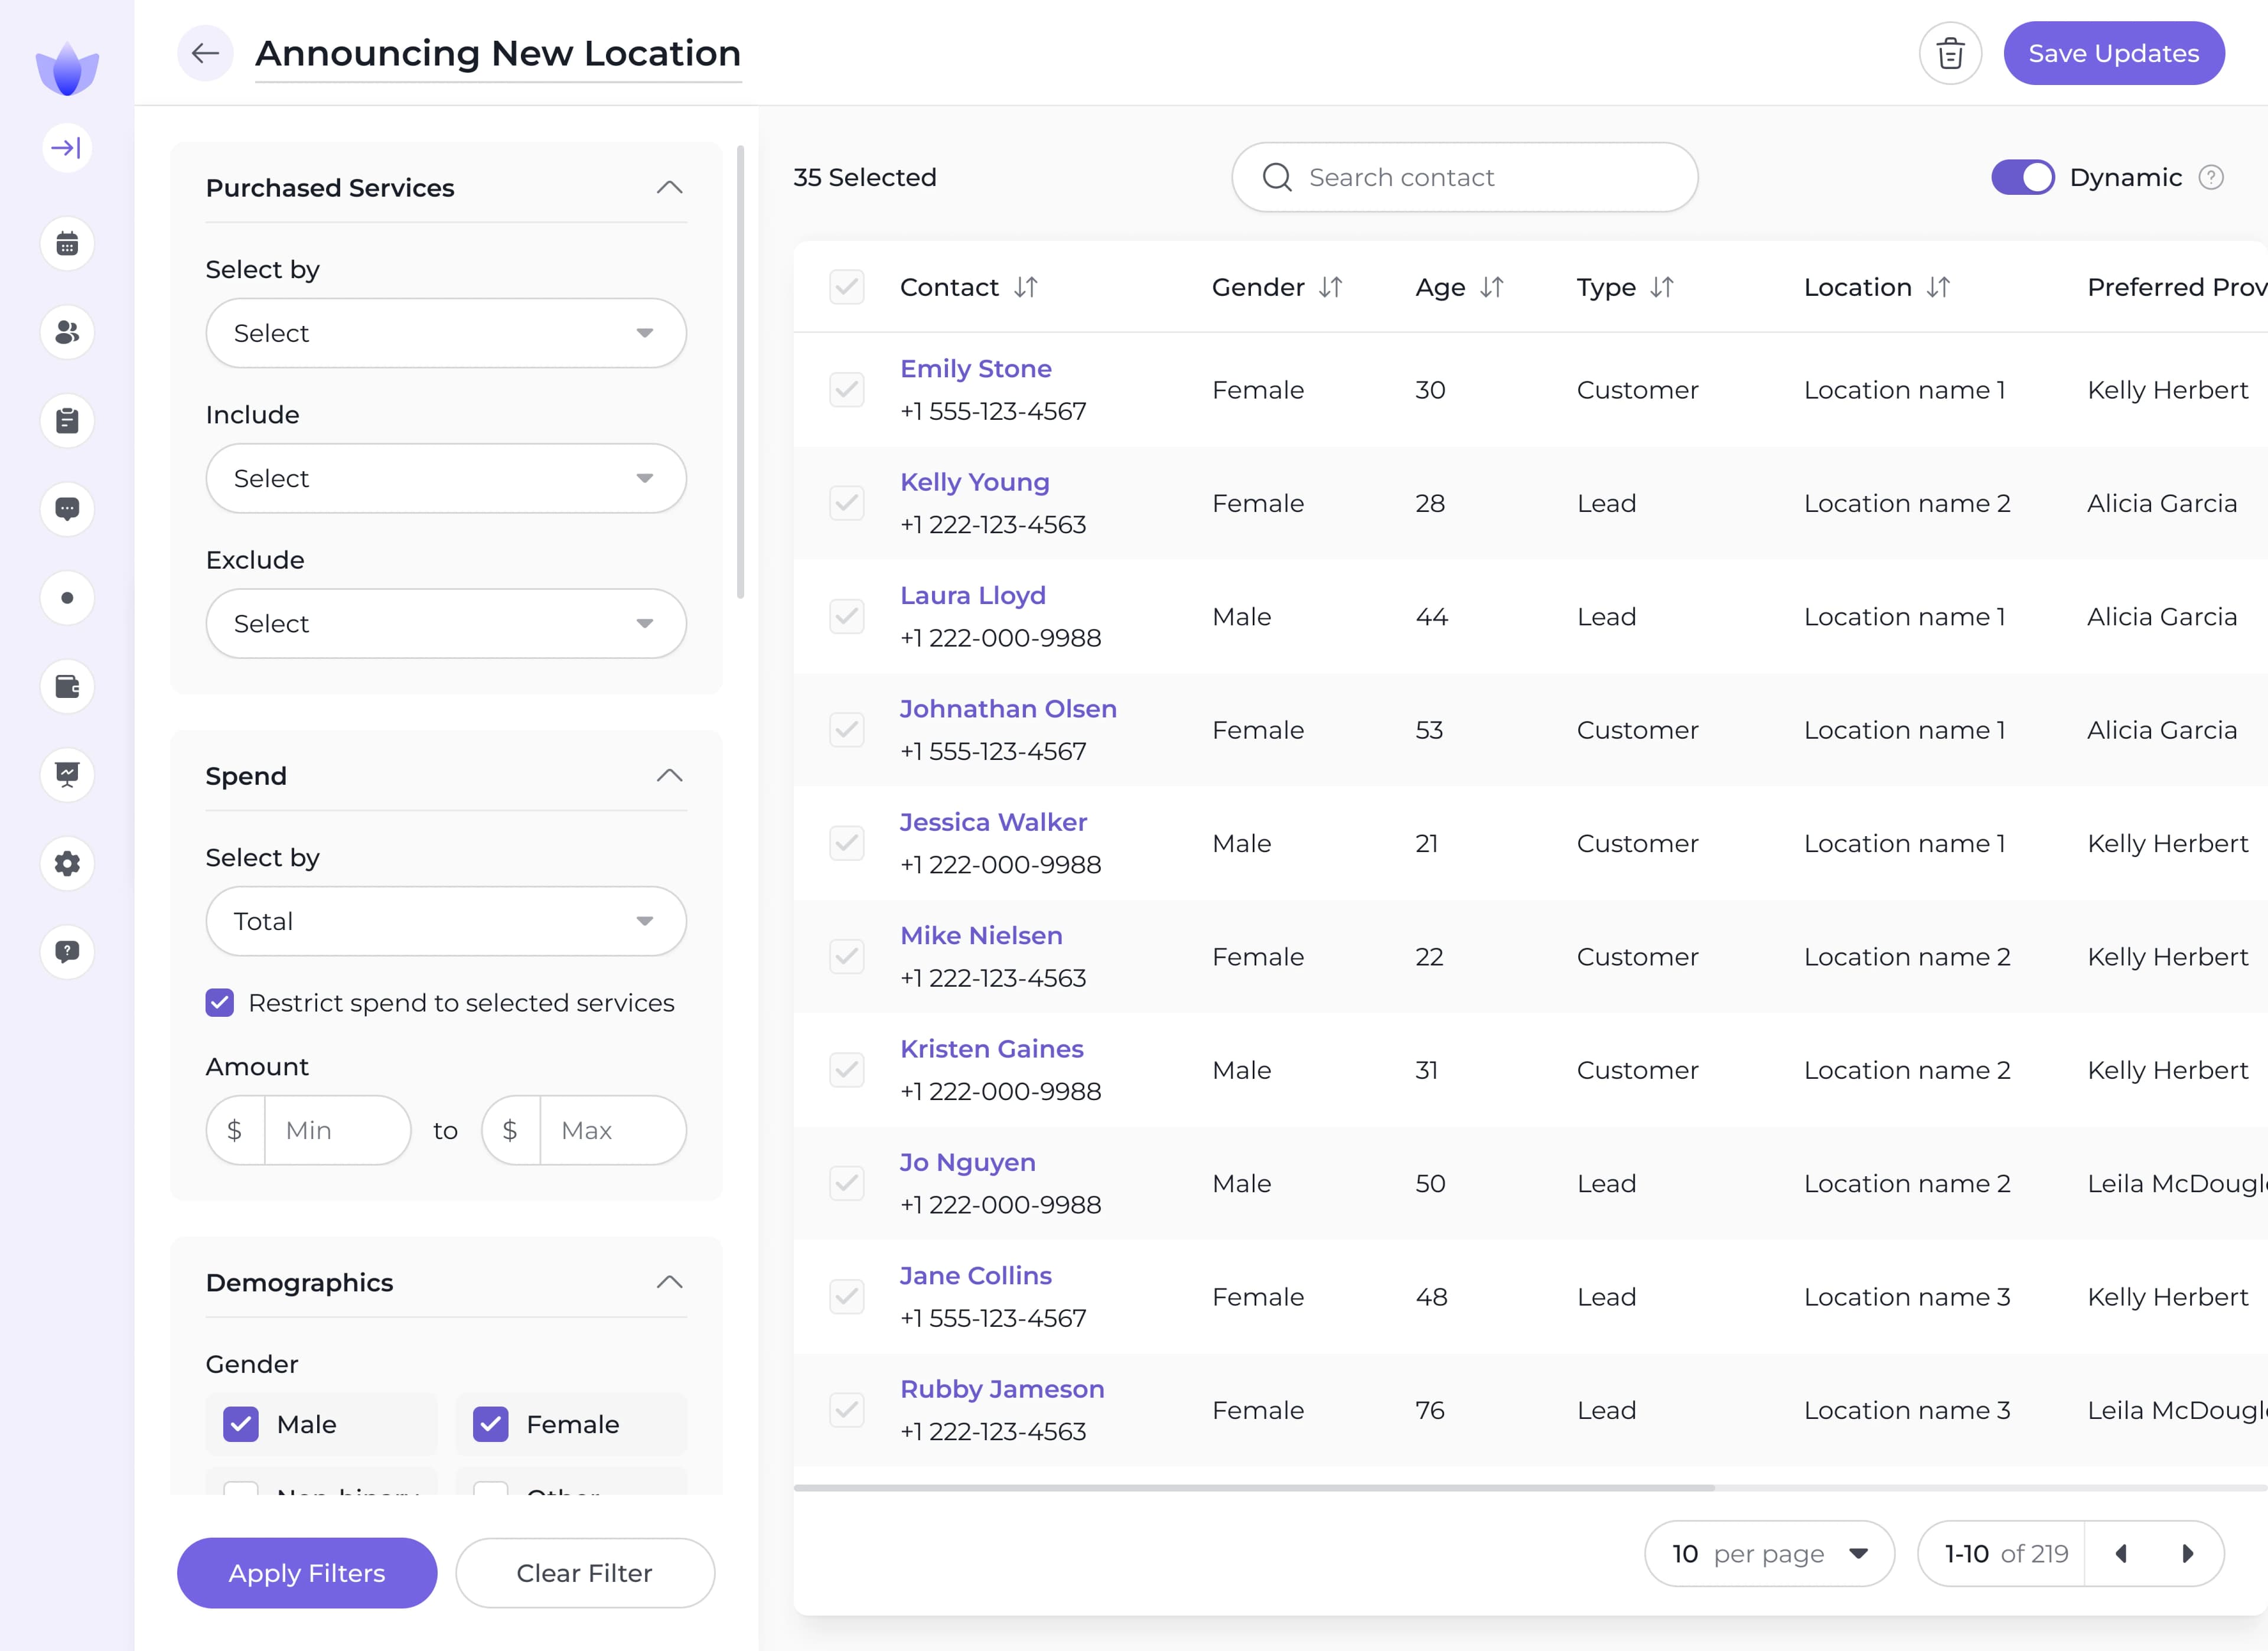Viewport: 2268px width, 1651px height.
Task: Open the contacts people sidebar icon
Action: [67, 332]
